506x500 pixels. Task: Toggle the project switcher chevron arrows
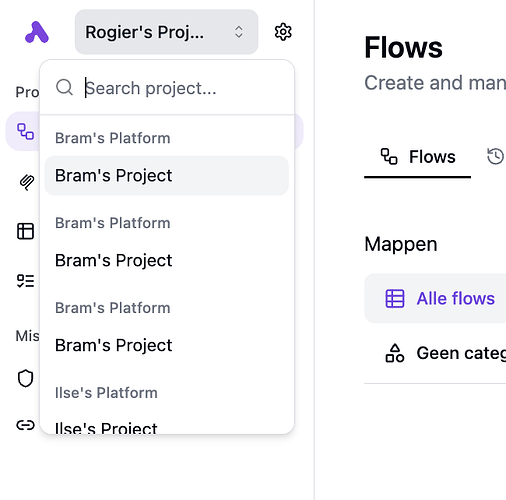239,32
